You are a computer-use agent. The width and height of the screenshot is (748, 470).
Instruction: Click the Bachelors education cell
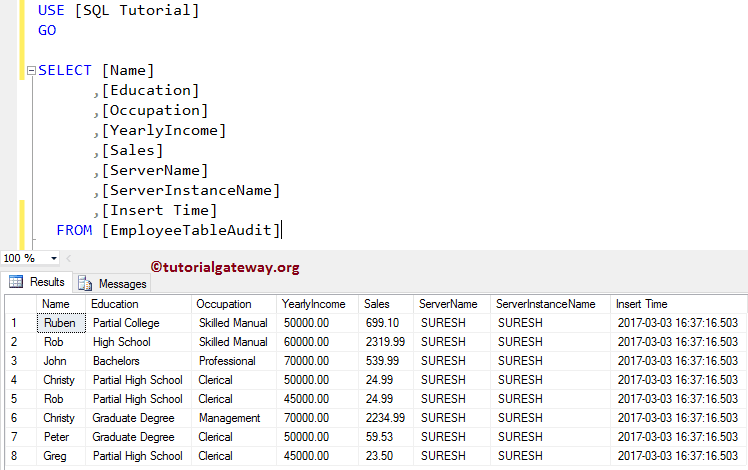[116, 361]
